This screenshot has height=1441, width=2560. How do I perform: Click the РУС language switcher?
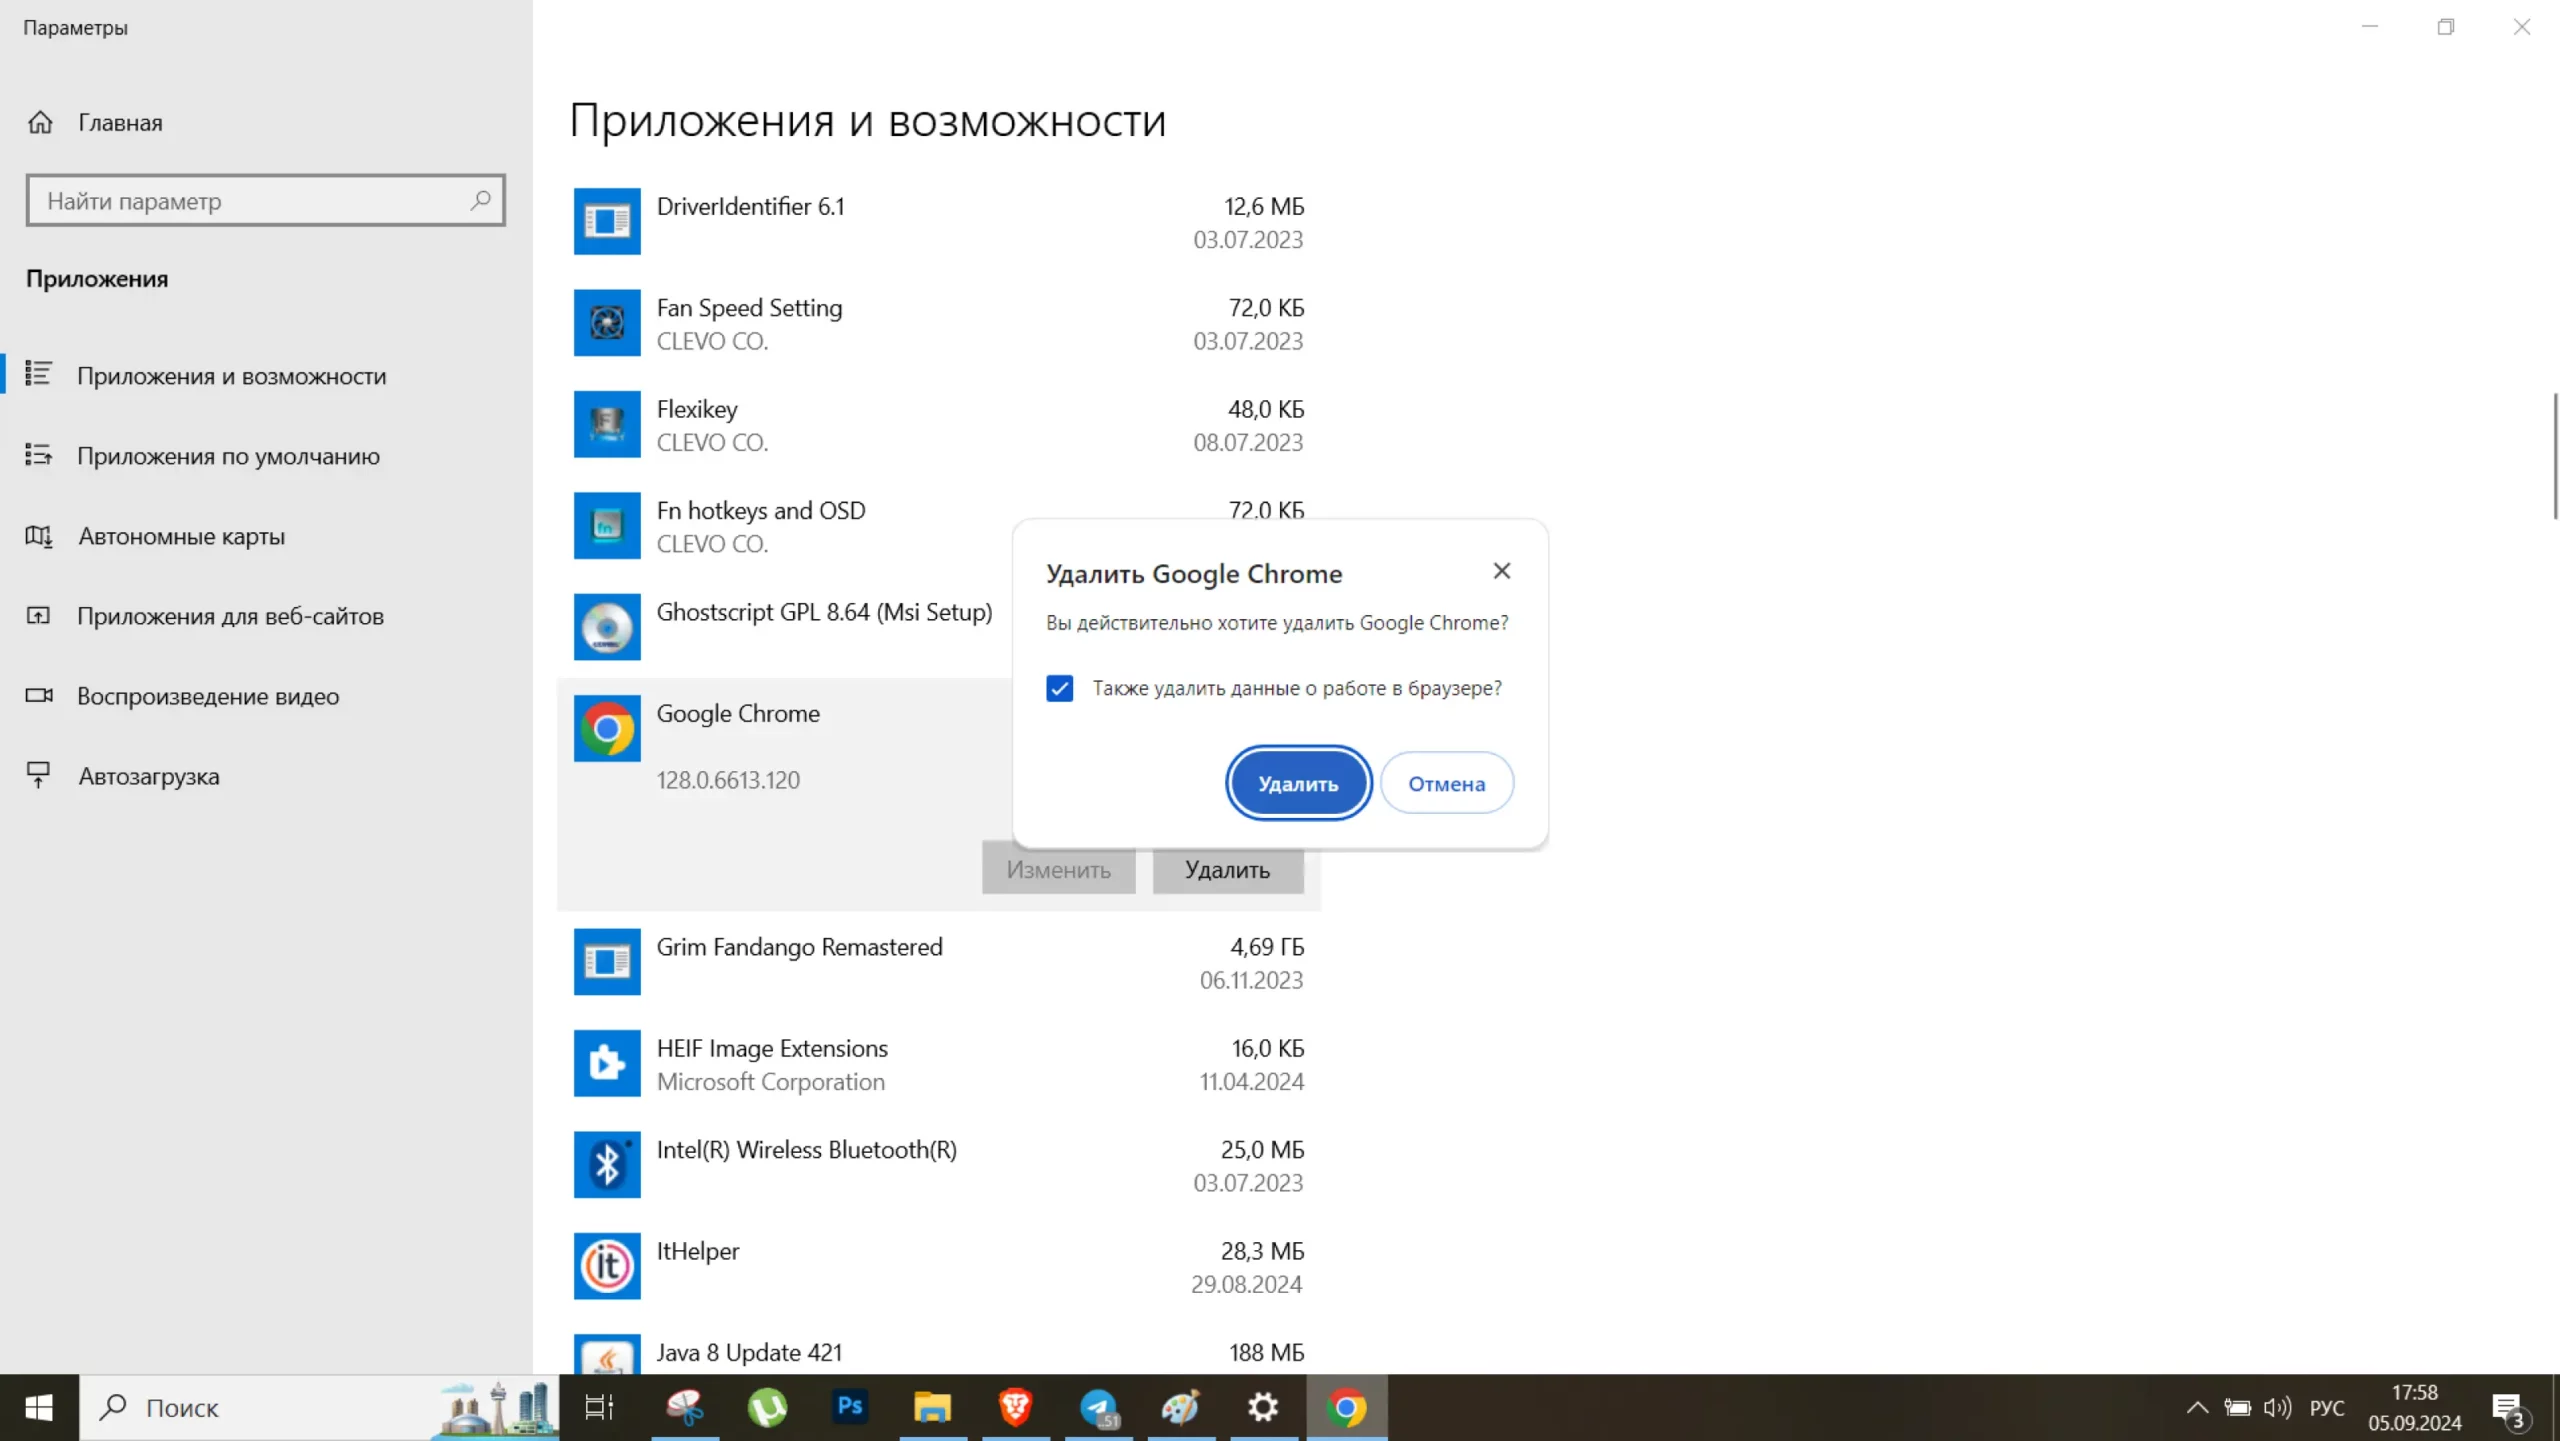2326,1408
